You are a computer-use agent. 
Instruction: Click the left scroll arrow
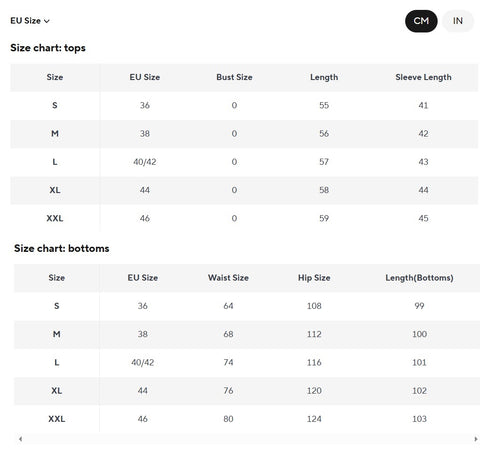click(x=21, y=439)
